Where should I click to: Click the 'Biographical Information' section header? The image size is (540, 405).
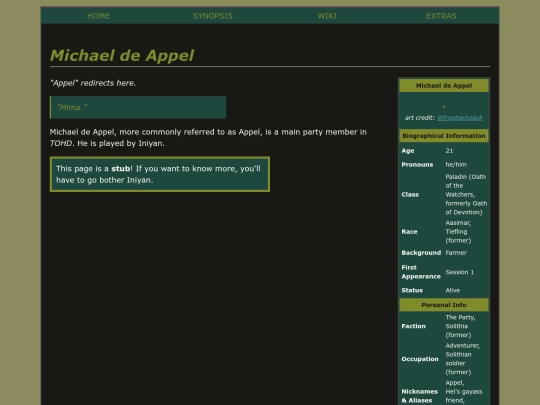444,136
